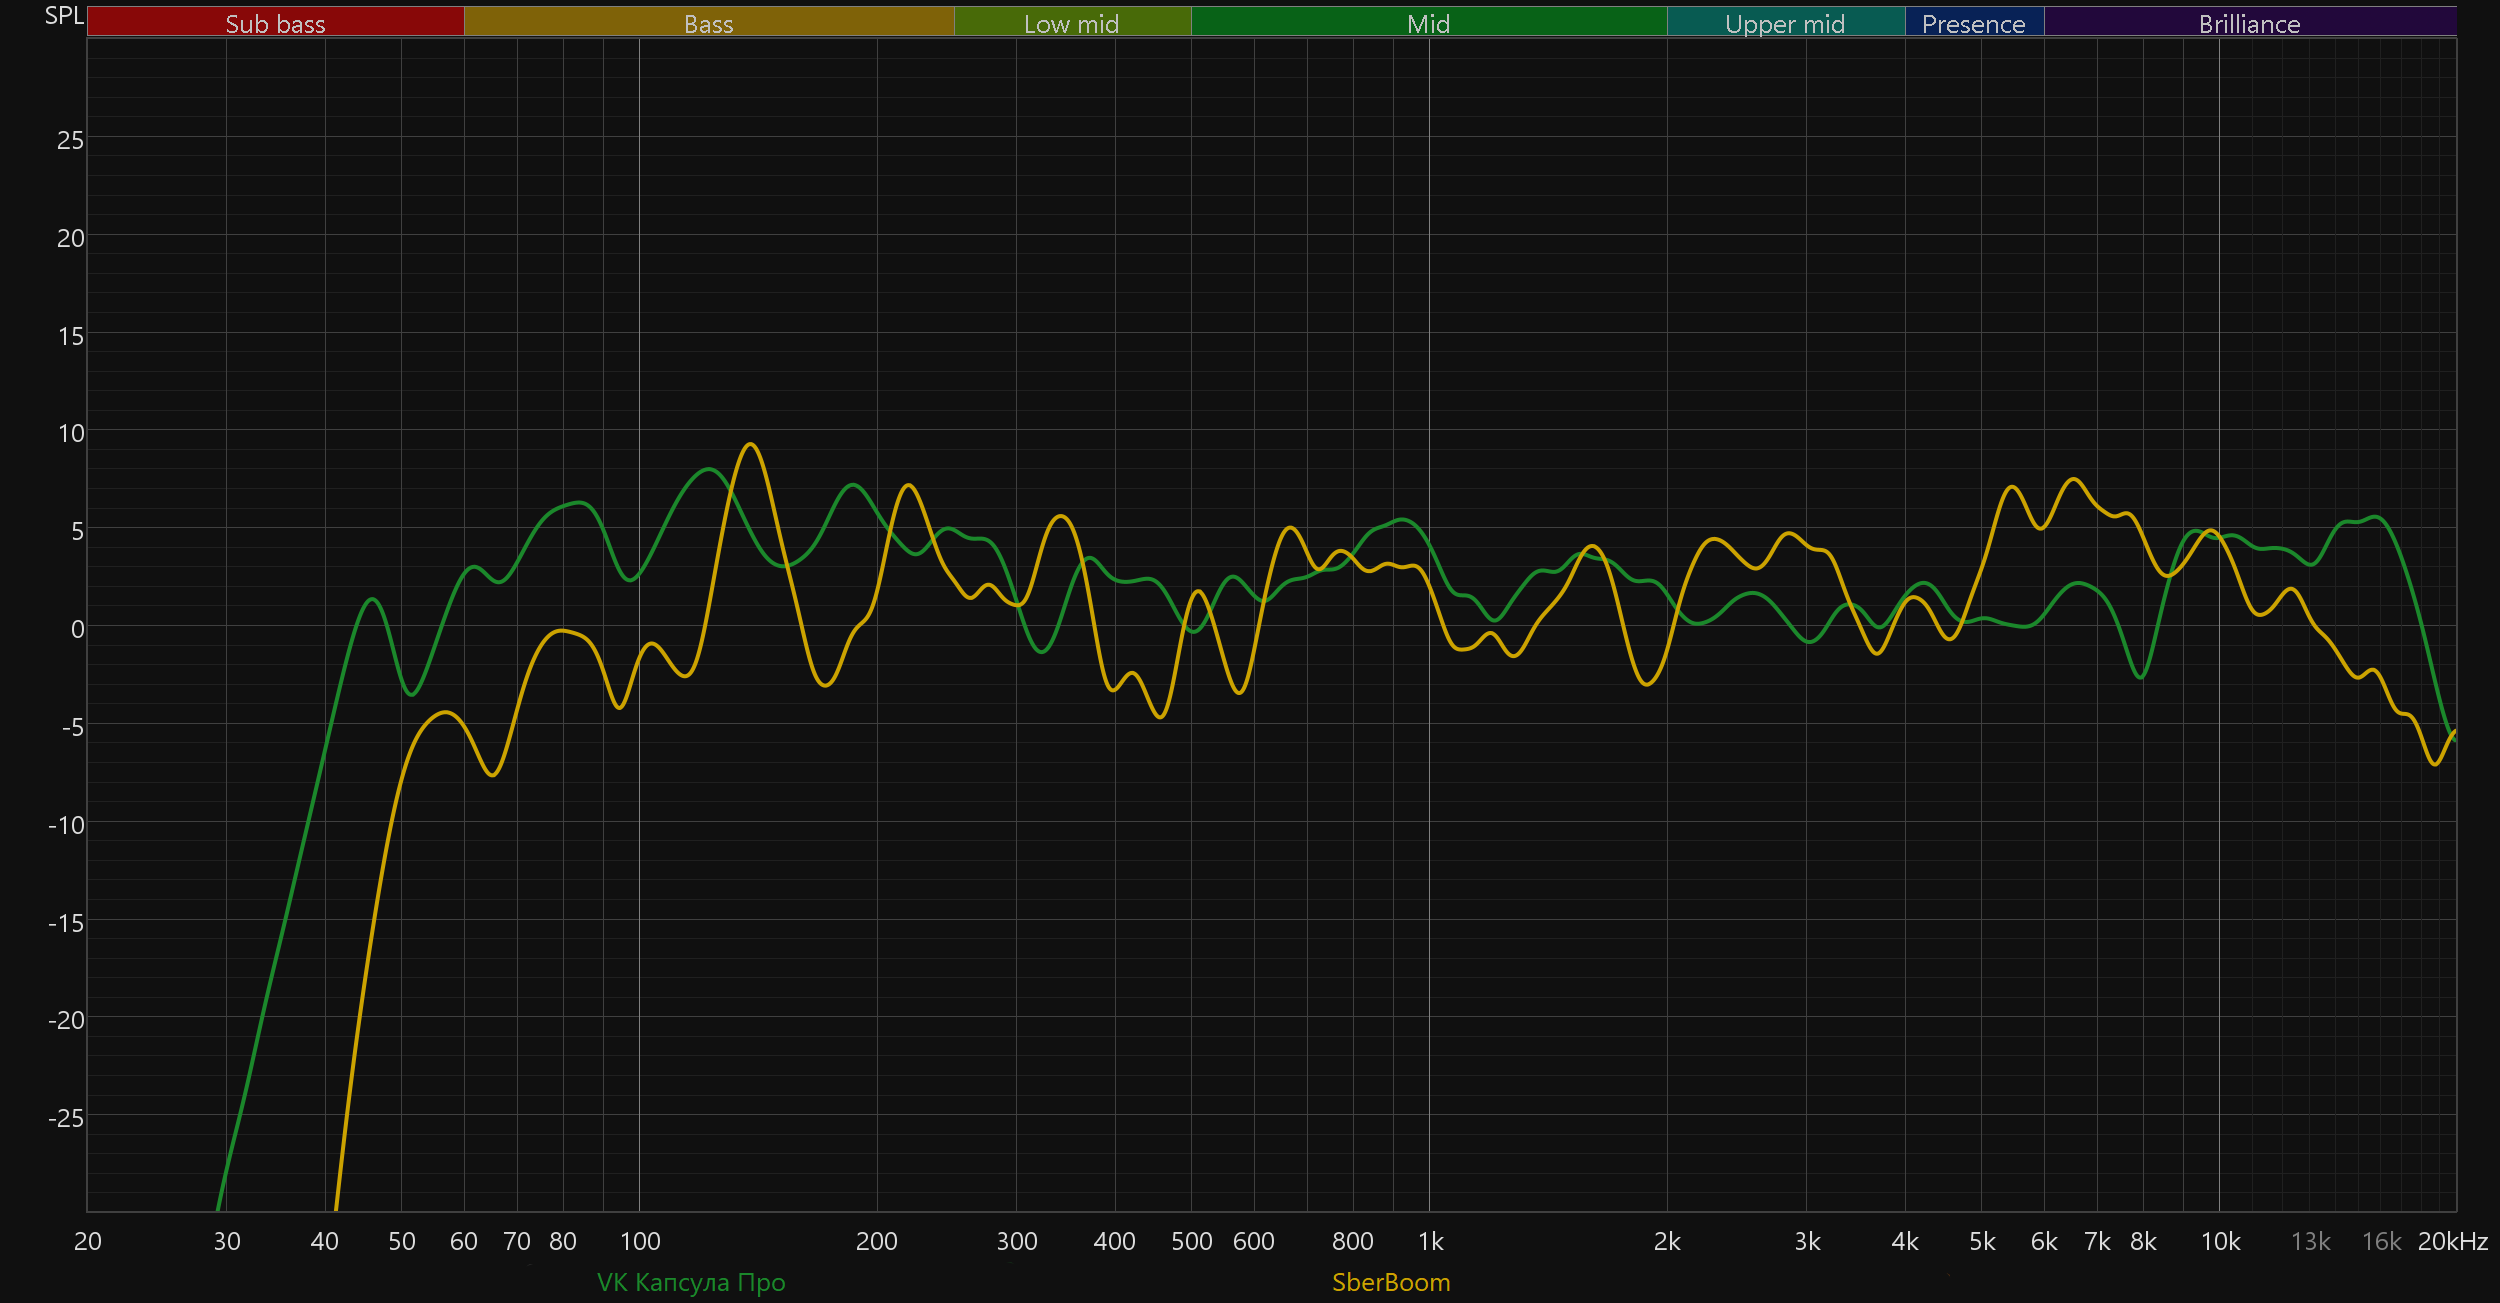Toggle the VK Капсула Про legend entry
This screenshot has height=1303, width=2500.
coord(691,1282)
